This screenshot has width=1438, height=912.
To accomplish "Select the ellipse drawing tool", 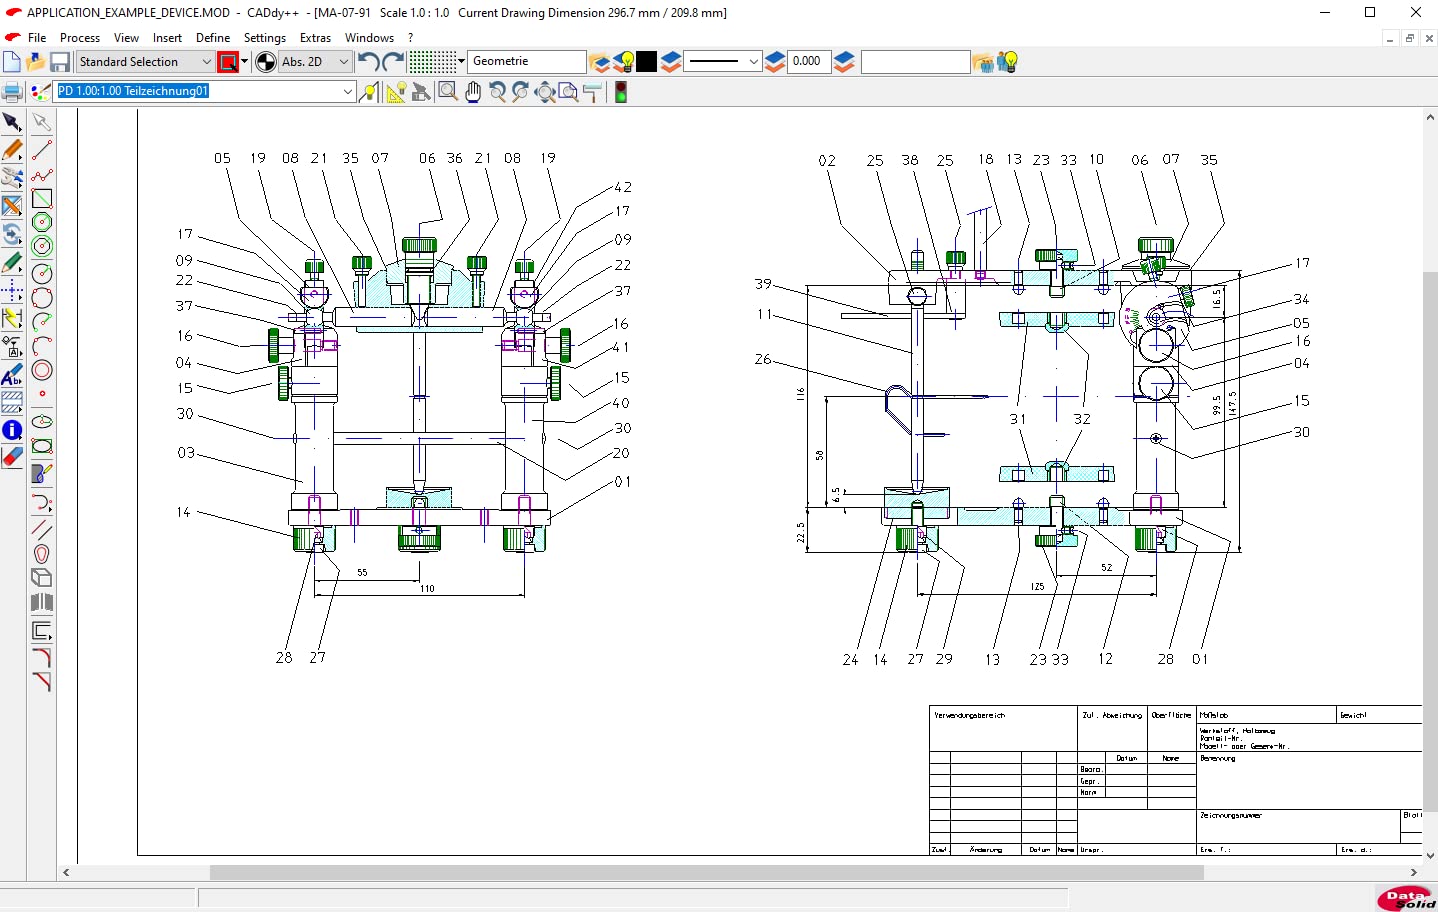I will [x=42, y=422].
